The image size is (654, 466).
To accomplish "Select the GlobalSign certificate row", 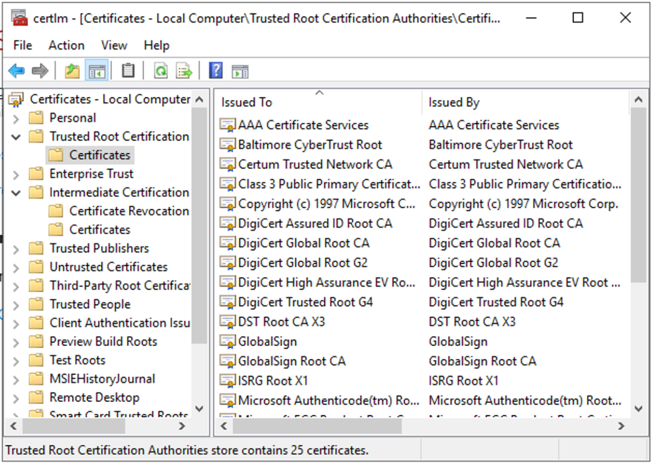I will click(267, 341).
